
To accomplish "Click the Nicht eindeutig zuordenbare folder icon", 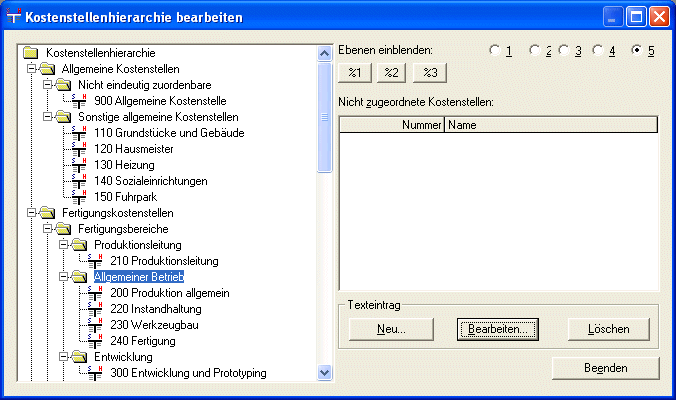I will 63,84.
